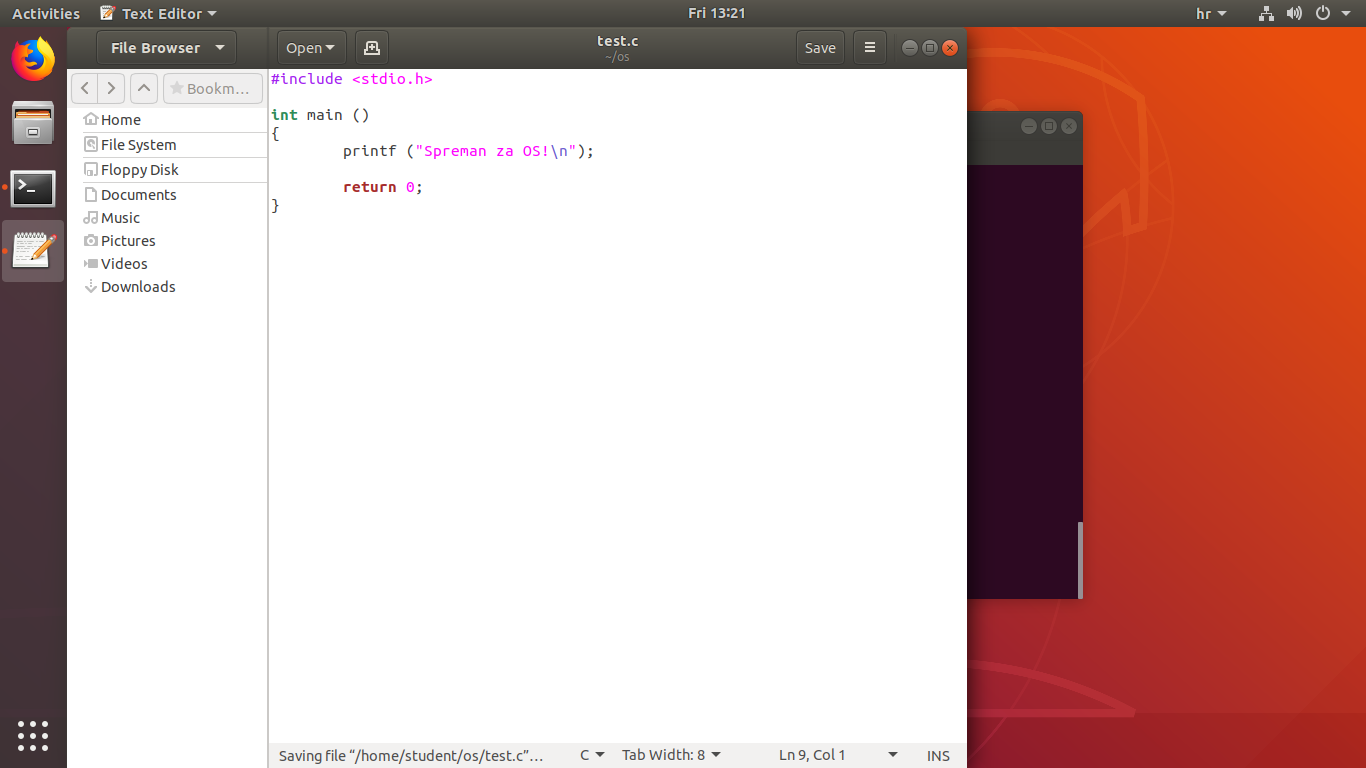Place cursor in the printf "Spreman za OS!" line
1366x768 pixels.
[x=468, y=151]
